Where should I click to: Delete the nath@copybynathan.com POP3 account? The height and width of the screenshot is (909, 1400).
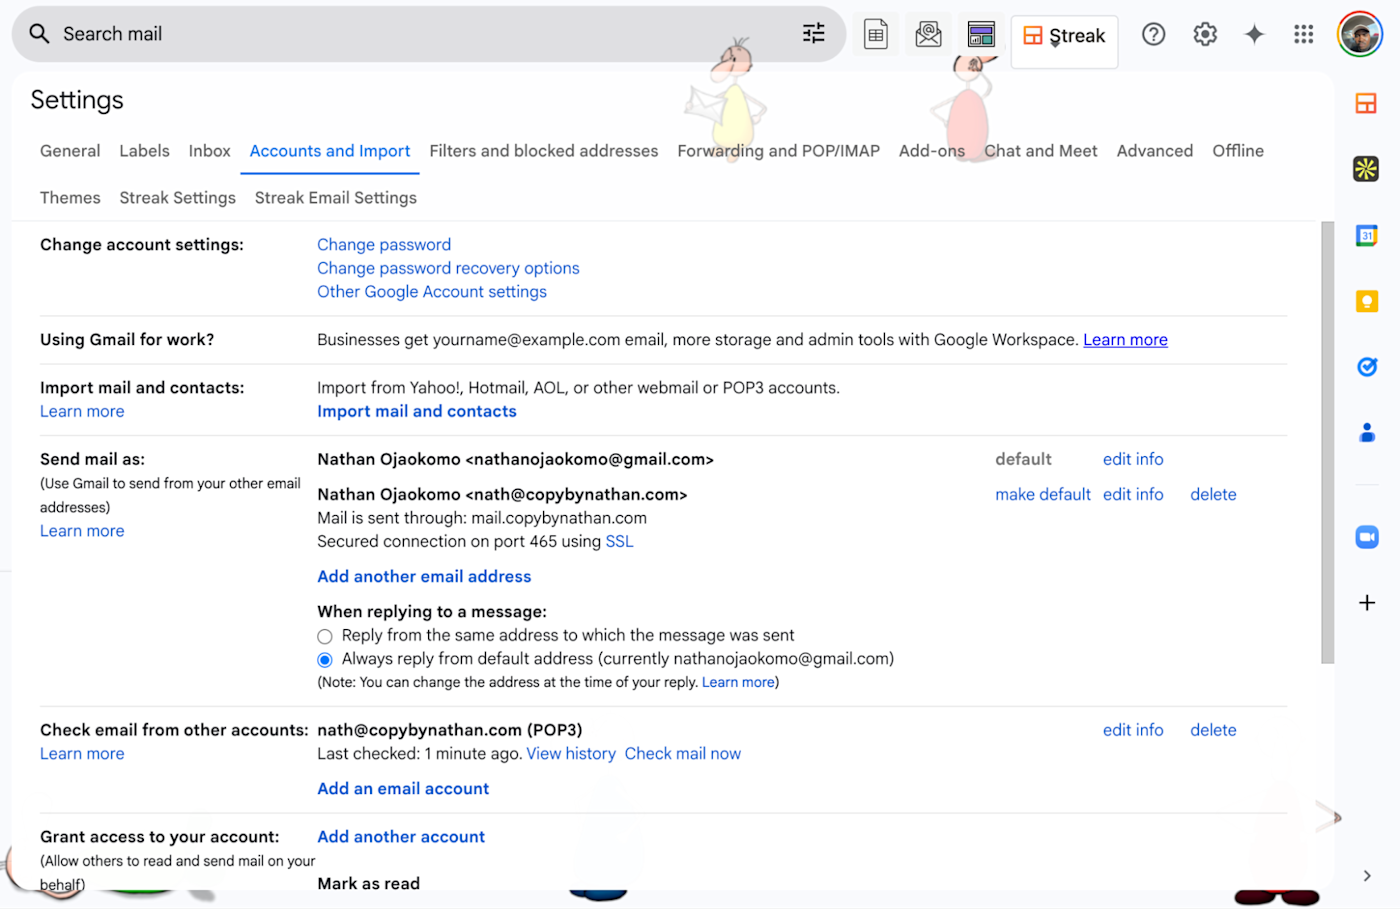click(1213, 730)
